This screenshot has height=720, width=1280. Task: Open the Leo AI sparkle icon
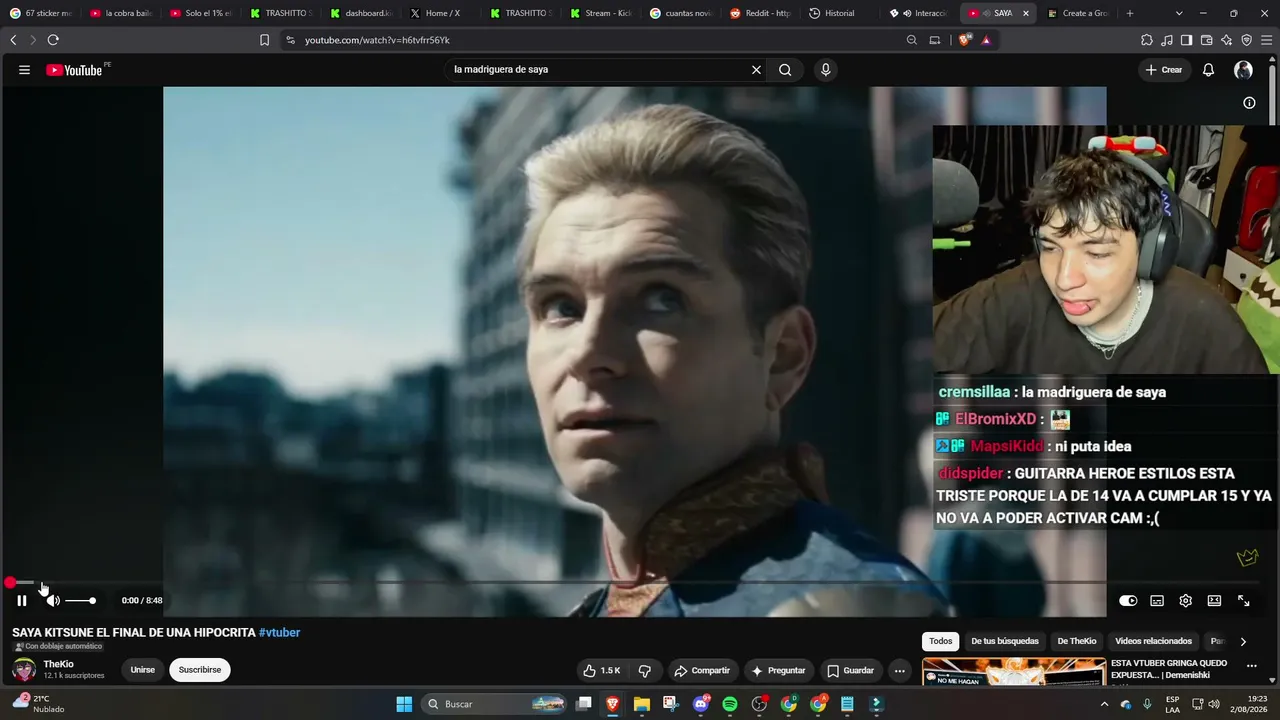(x=1227, y=40)
